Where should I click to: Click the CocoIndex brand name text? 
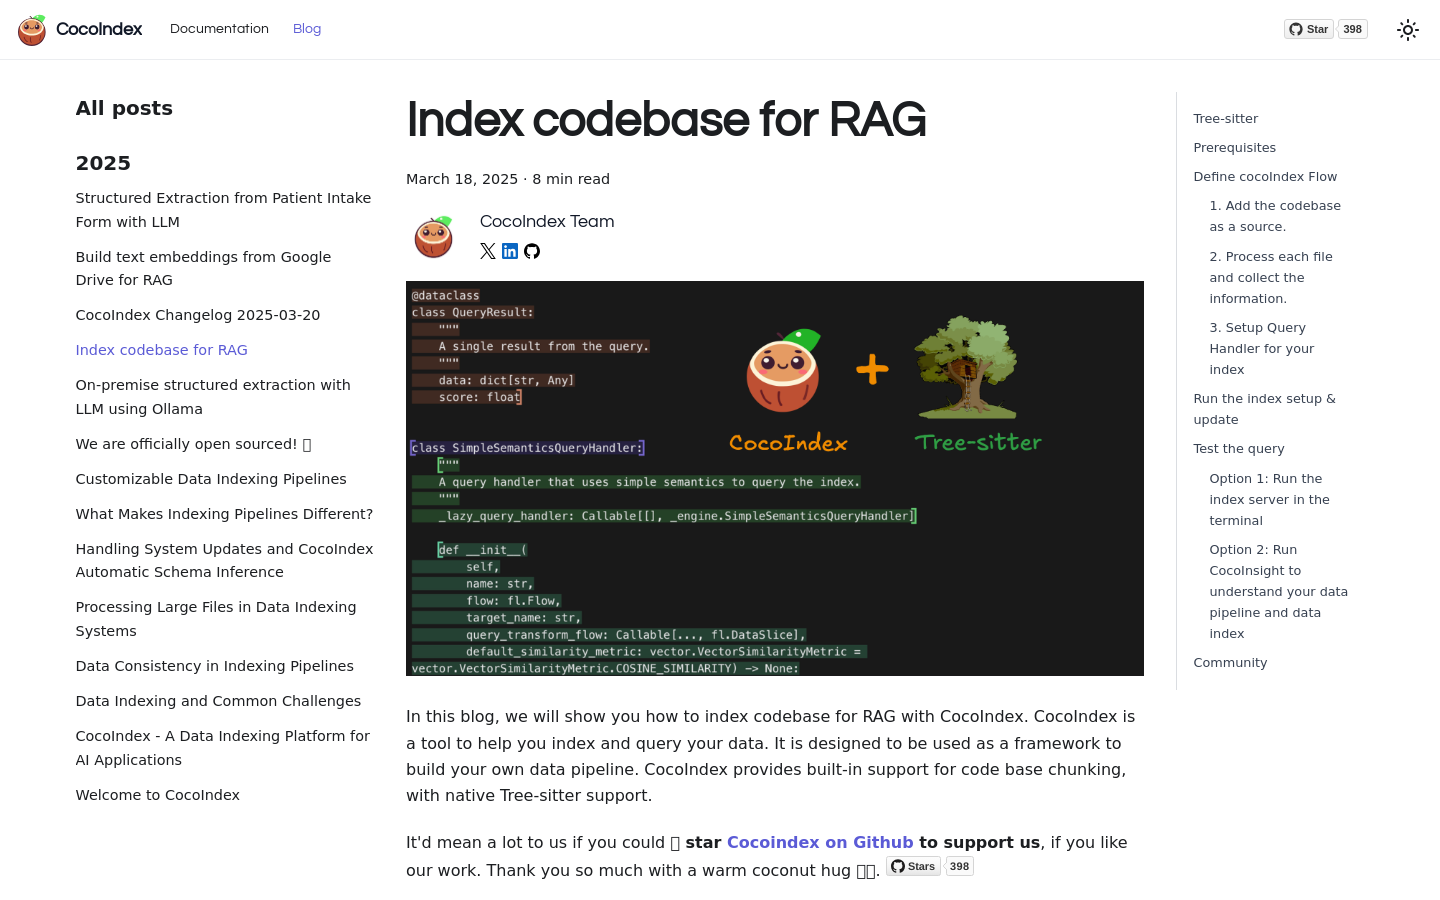coord(99,29)
